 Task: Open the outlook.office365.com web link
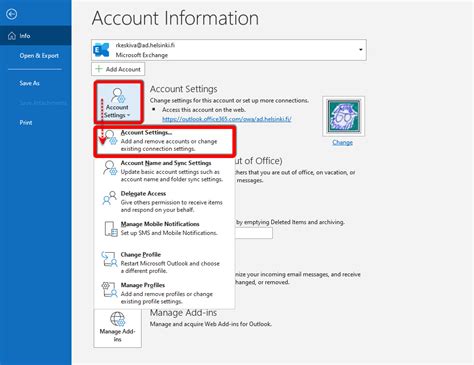coord(227,119)
